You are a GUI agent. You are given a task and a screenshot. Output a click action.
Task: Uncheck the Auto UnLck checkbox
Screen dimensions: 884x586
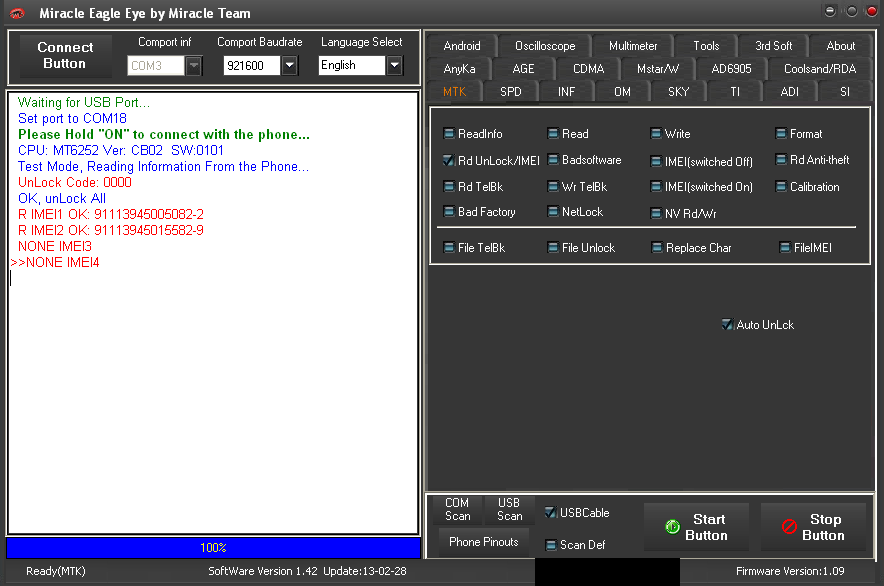727,324
